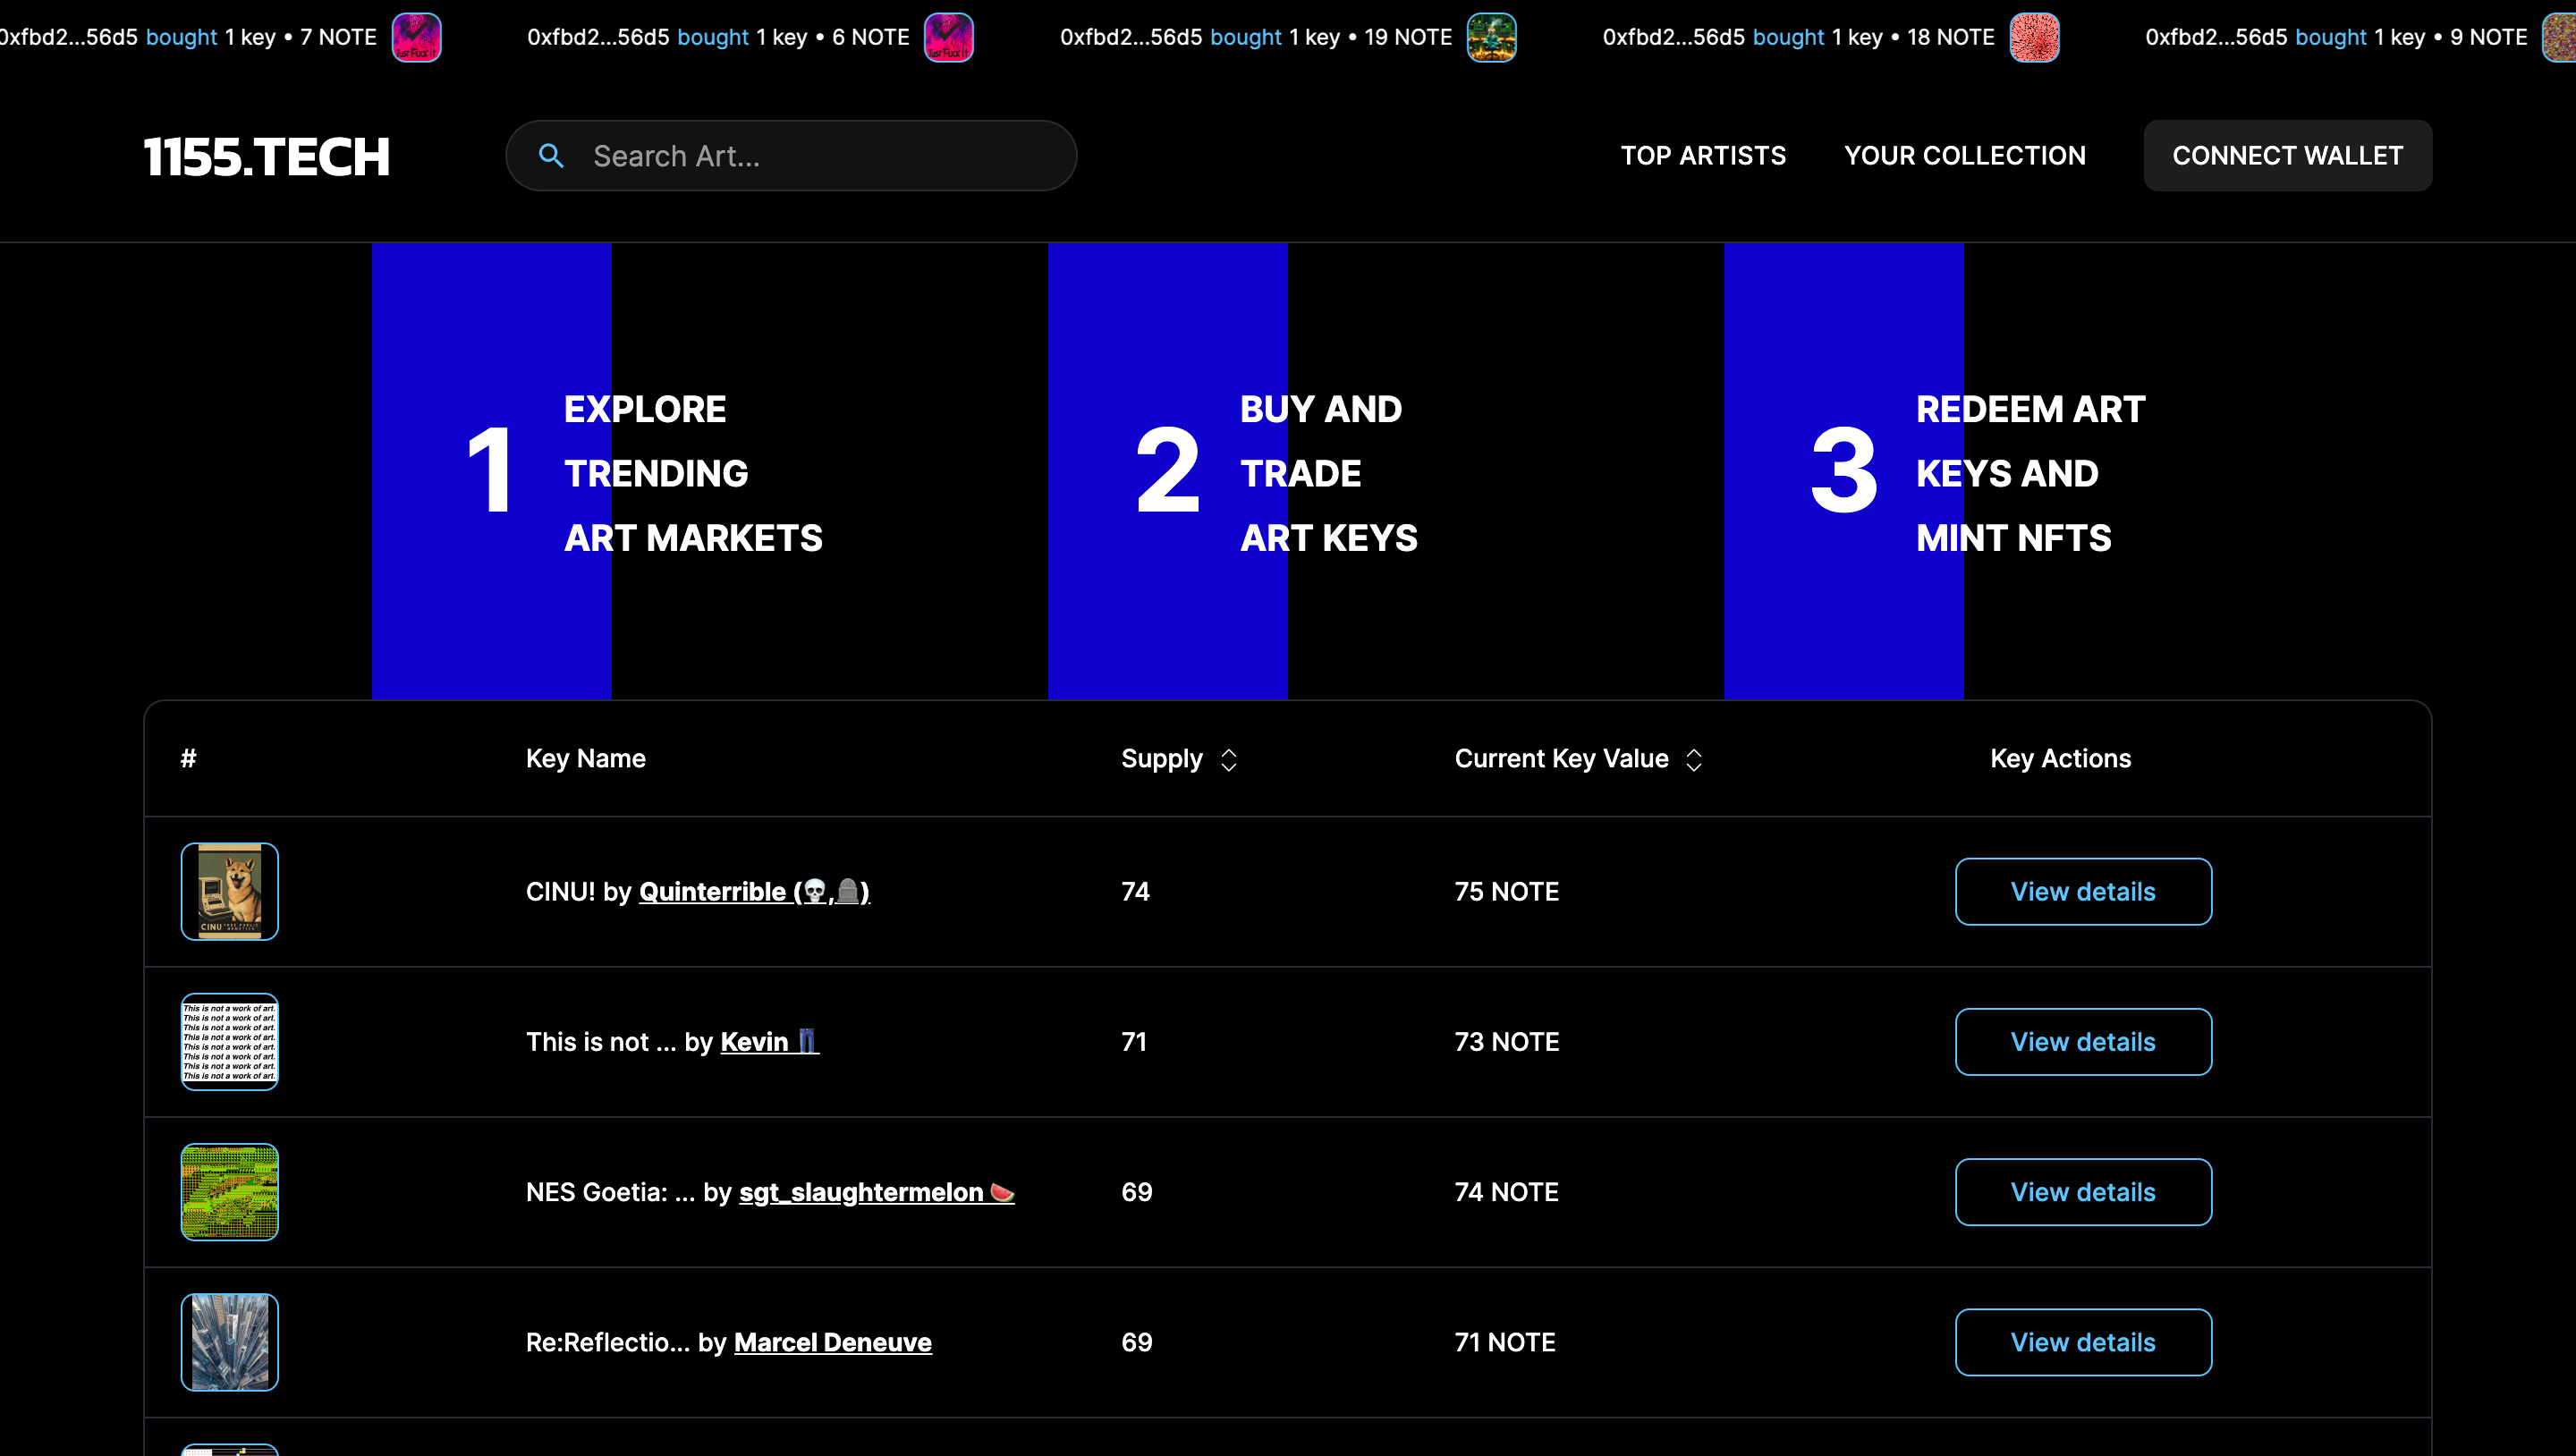View details for the CINU! key
Image resolution: width=2576 pixels, height=1456 pixels.
click(2083, 891)
